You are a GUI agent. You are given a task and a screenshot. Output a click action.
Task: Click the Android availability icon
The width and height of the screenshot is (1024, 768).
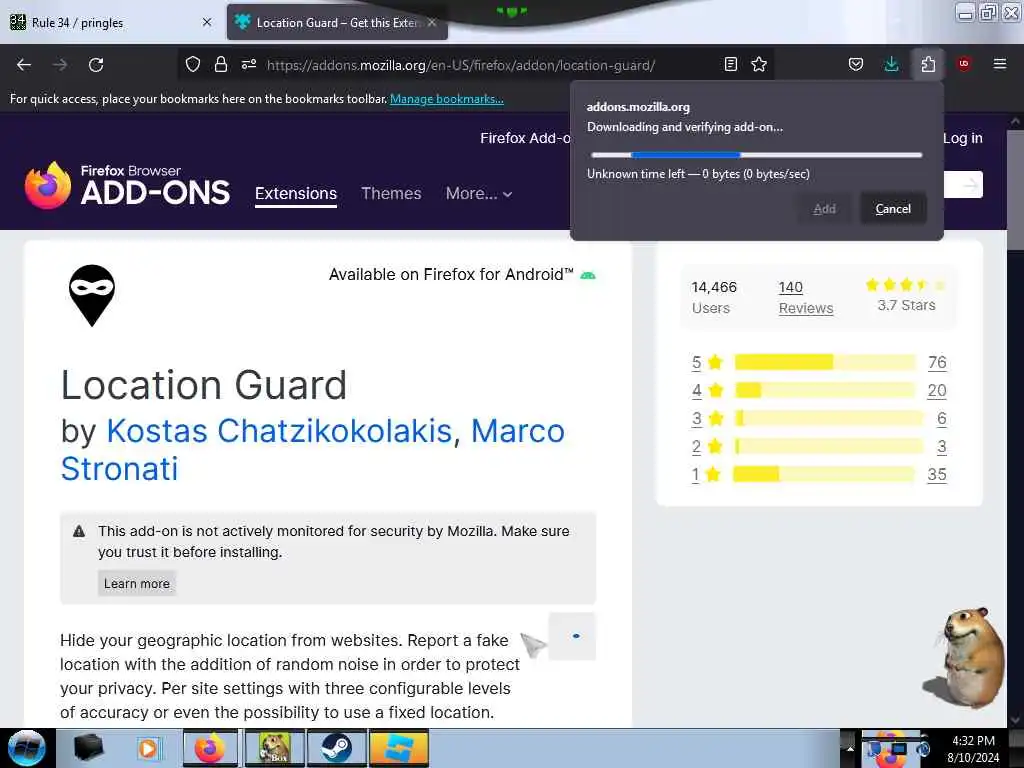click(588, 275)
